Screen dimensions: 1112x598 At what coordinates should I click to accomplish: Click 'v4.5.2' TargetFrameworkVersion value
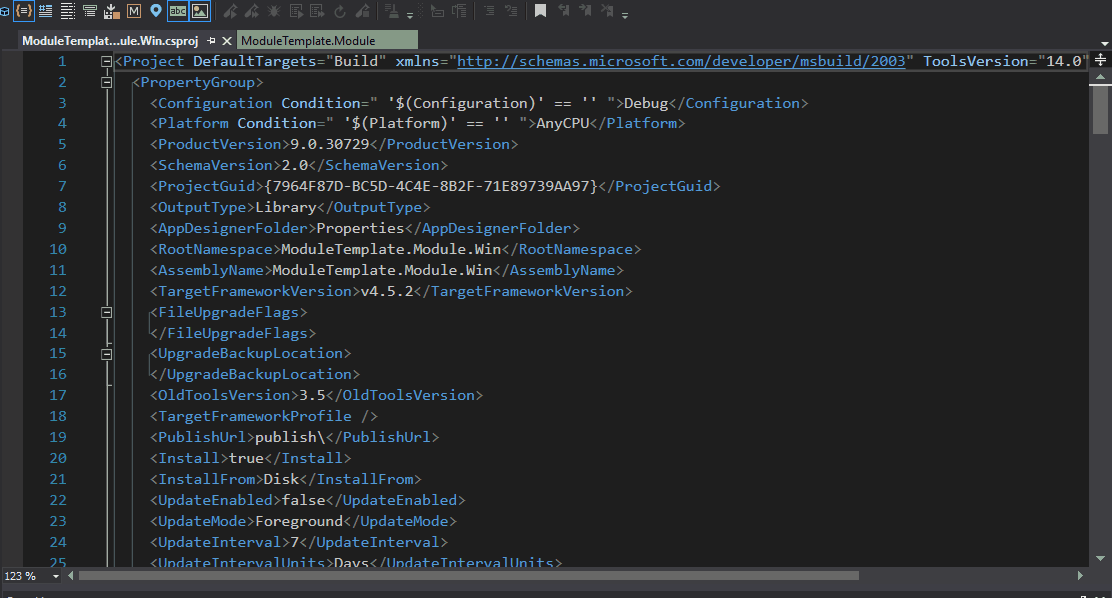click(x=387, y=292)
